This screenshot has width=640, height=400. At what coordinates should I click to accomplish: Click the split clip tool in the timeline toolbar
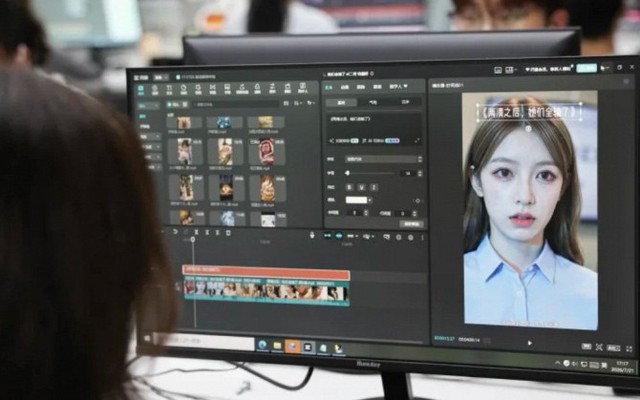click(x=196, y=232)
